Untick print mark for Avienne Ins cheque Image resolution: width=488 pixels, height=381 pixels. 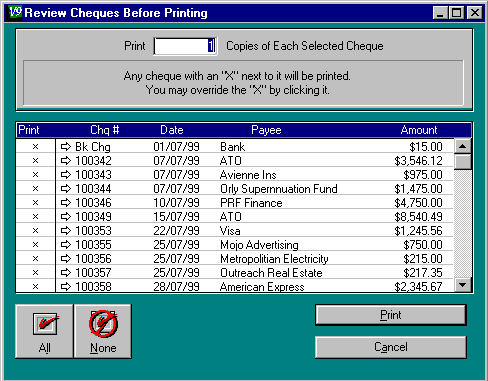(x=35, y=174)
